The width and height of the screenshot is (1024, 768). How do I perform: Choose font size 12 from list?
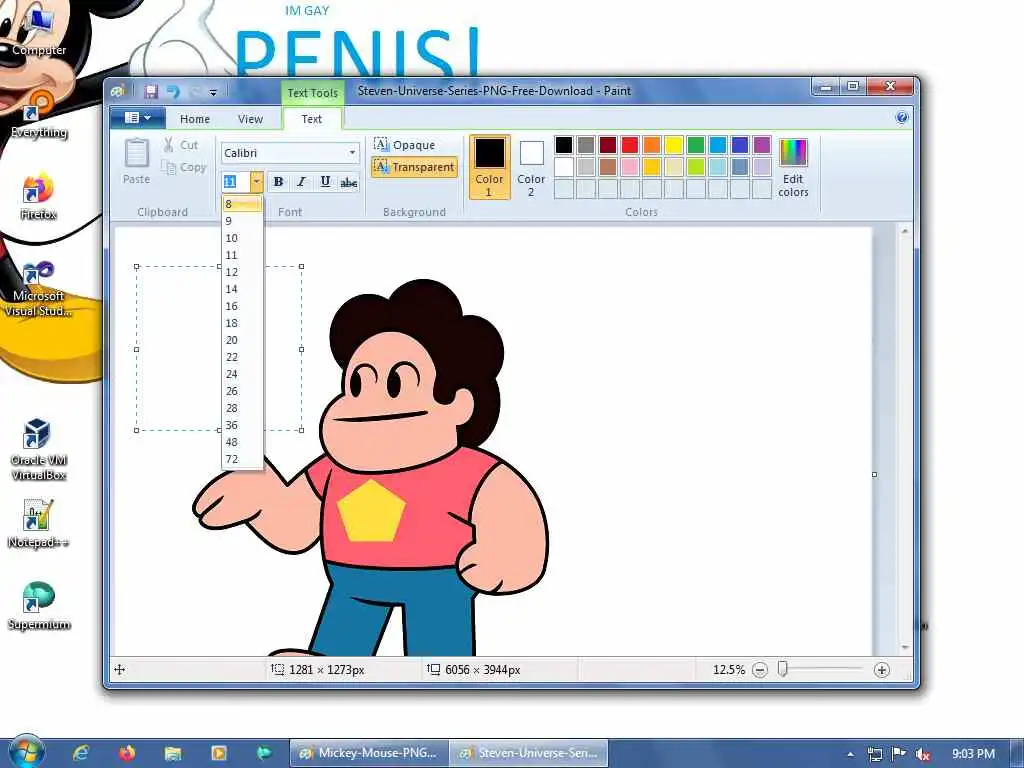coord(242,272)
